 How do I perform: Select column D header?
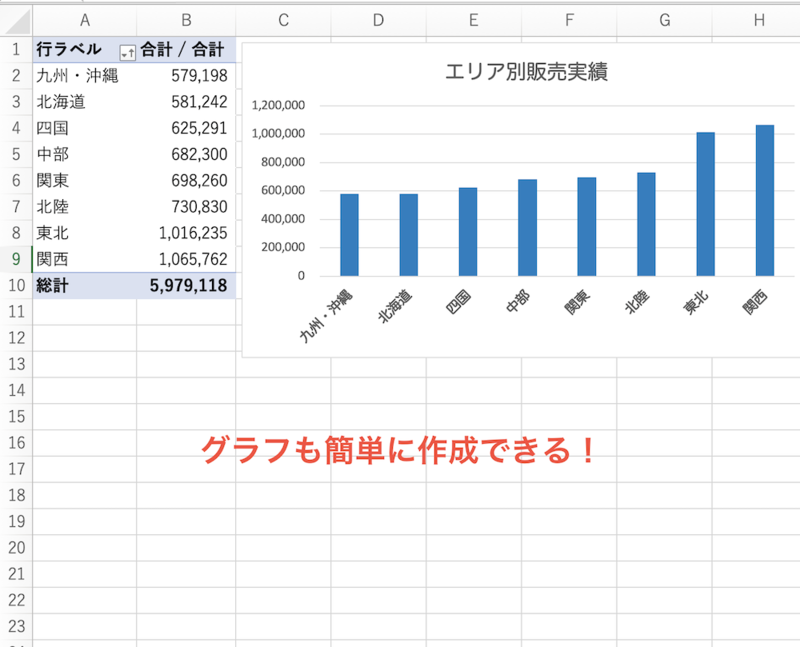pos(378,20)
